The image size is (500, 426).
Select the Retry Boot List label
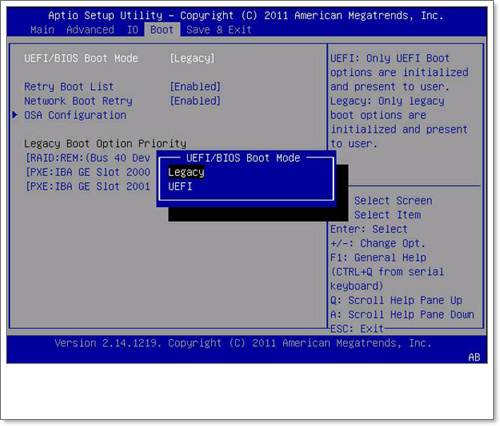[69, 87]
